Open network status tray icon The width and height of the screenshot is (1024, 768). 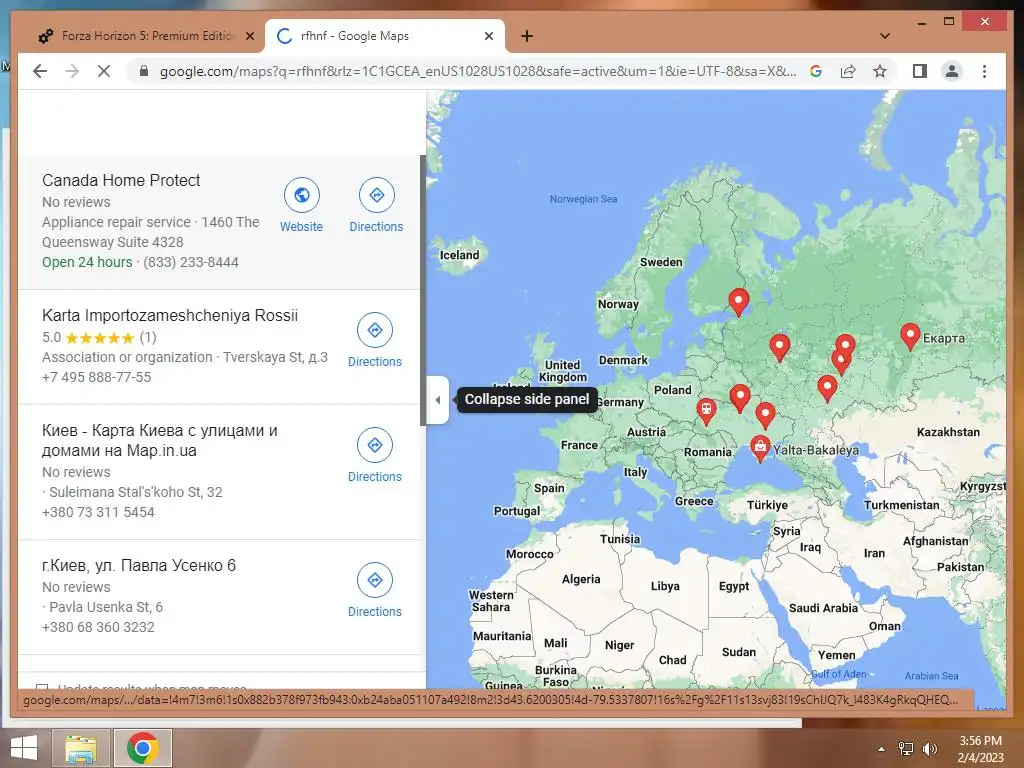(x=906, y=749)
